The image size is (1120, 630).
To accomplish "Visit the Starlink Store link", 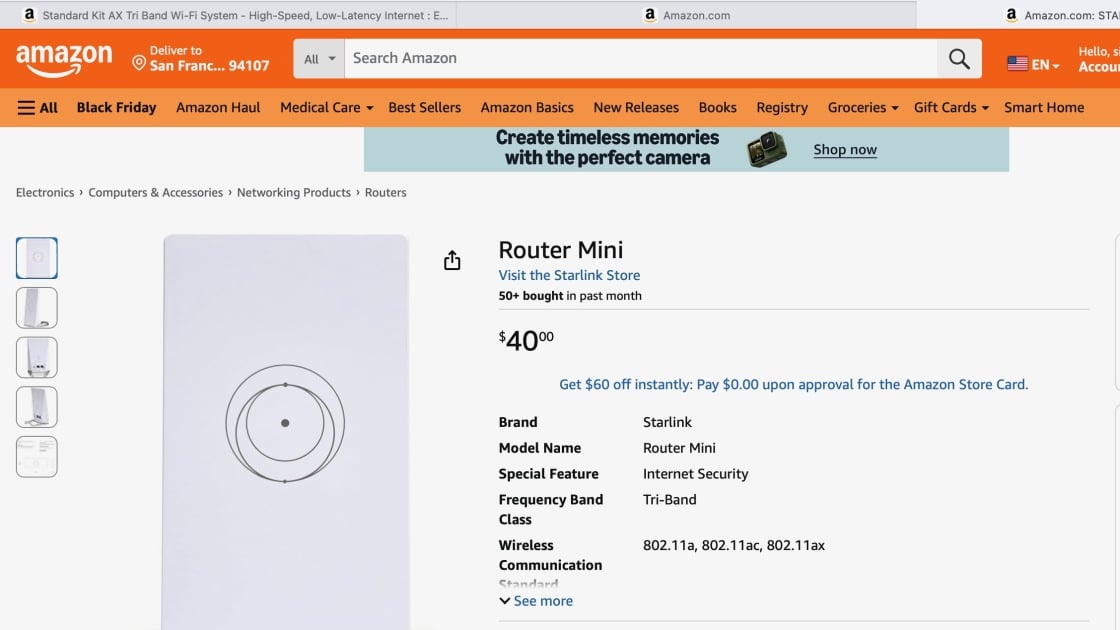I will click(x=569, y=275).
